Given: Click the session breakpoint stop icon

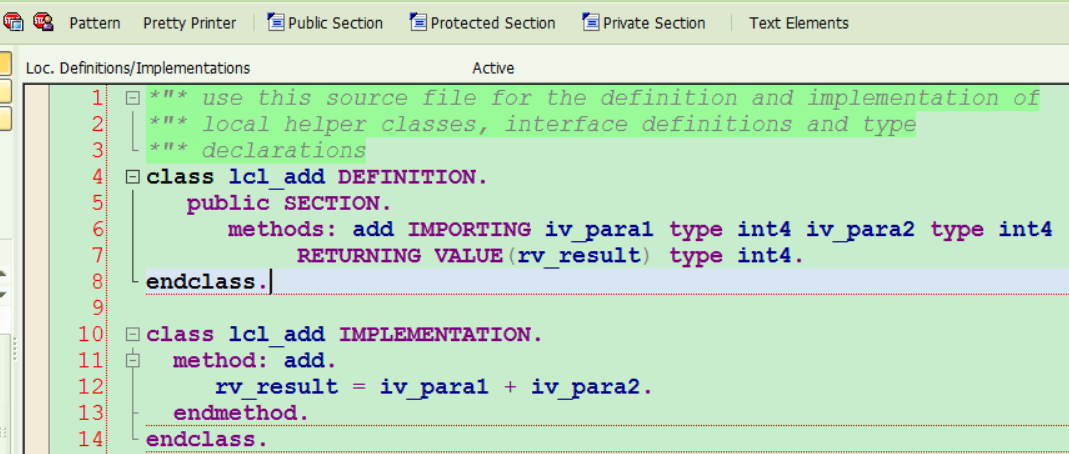Looking at the screenshot, I should pyautogui.click(x=13, y=22).
